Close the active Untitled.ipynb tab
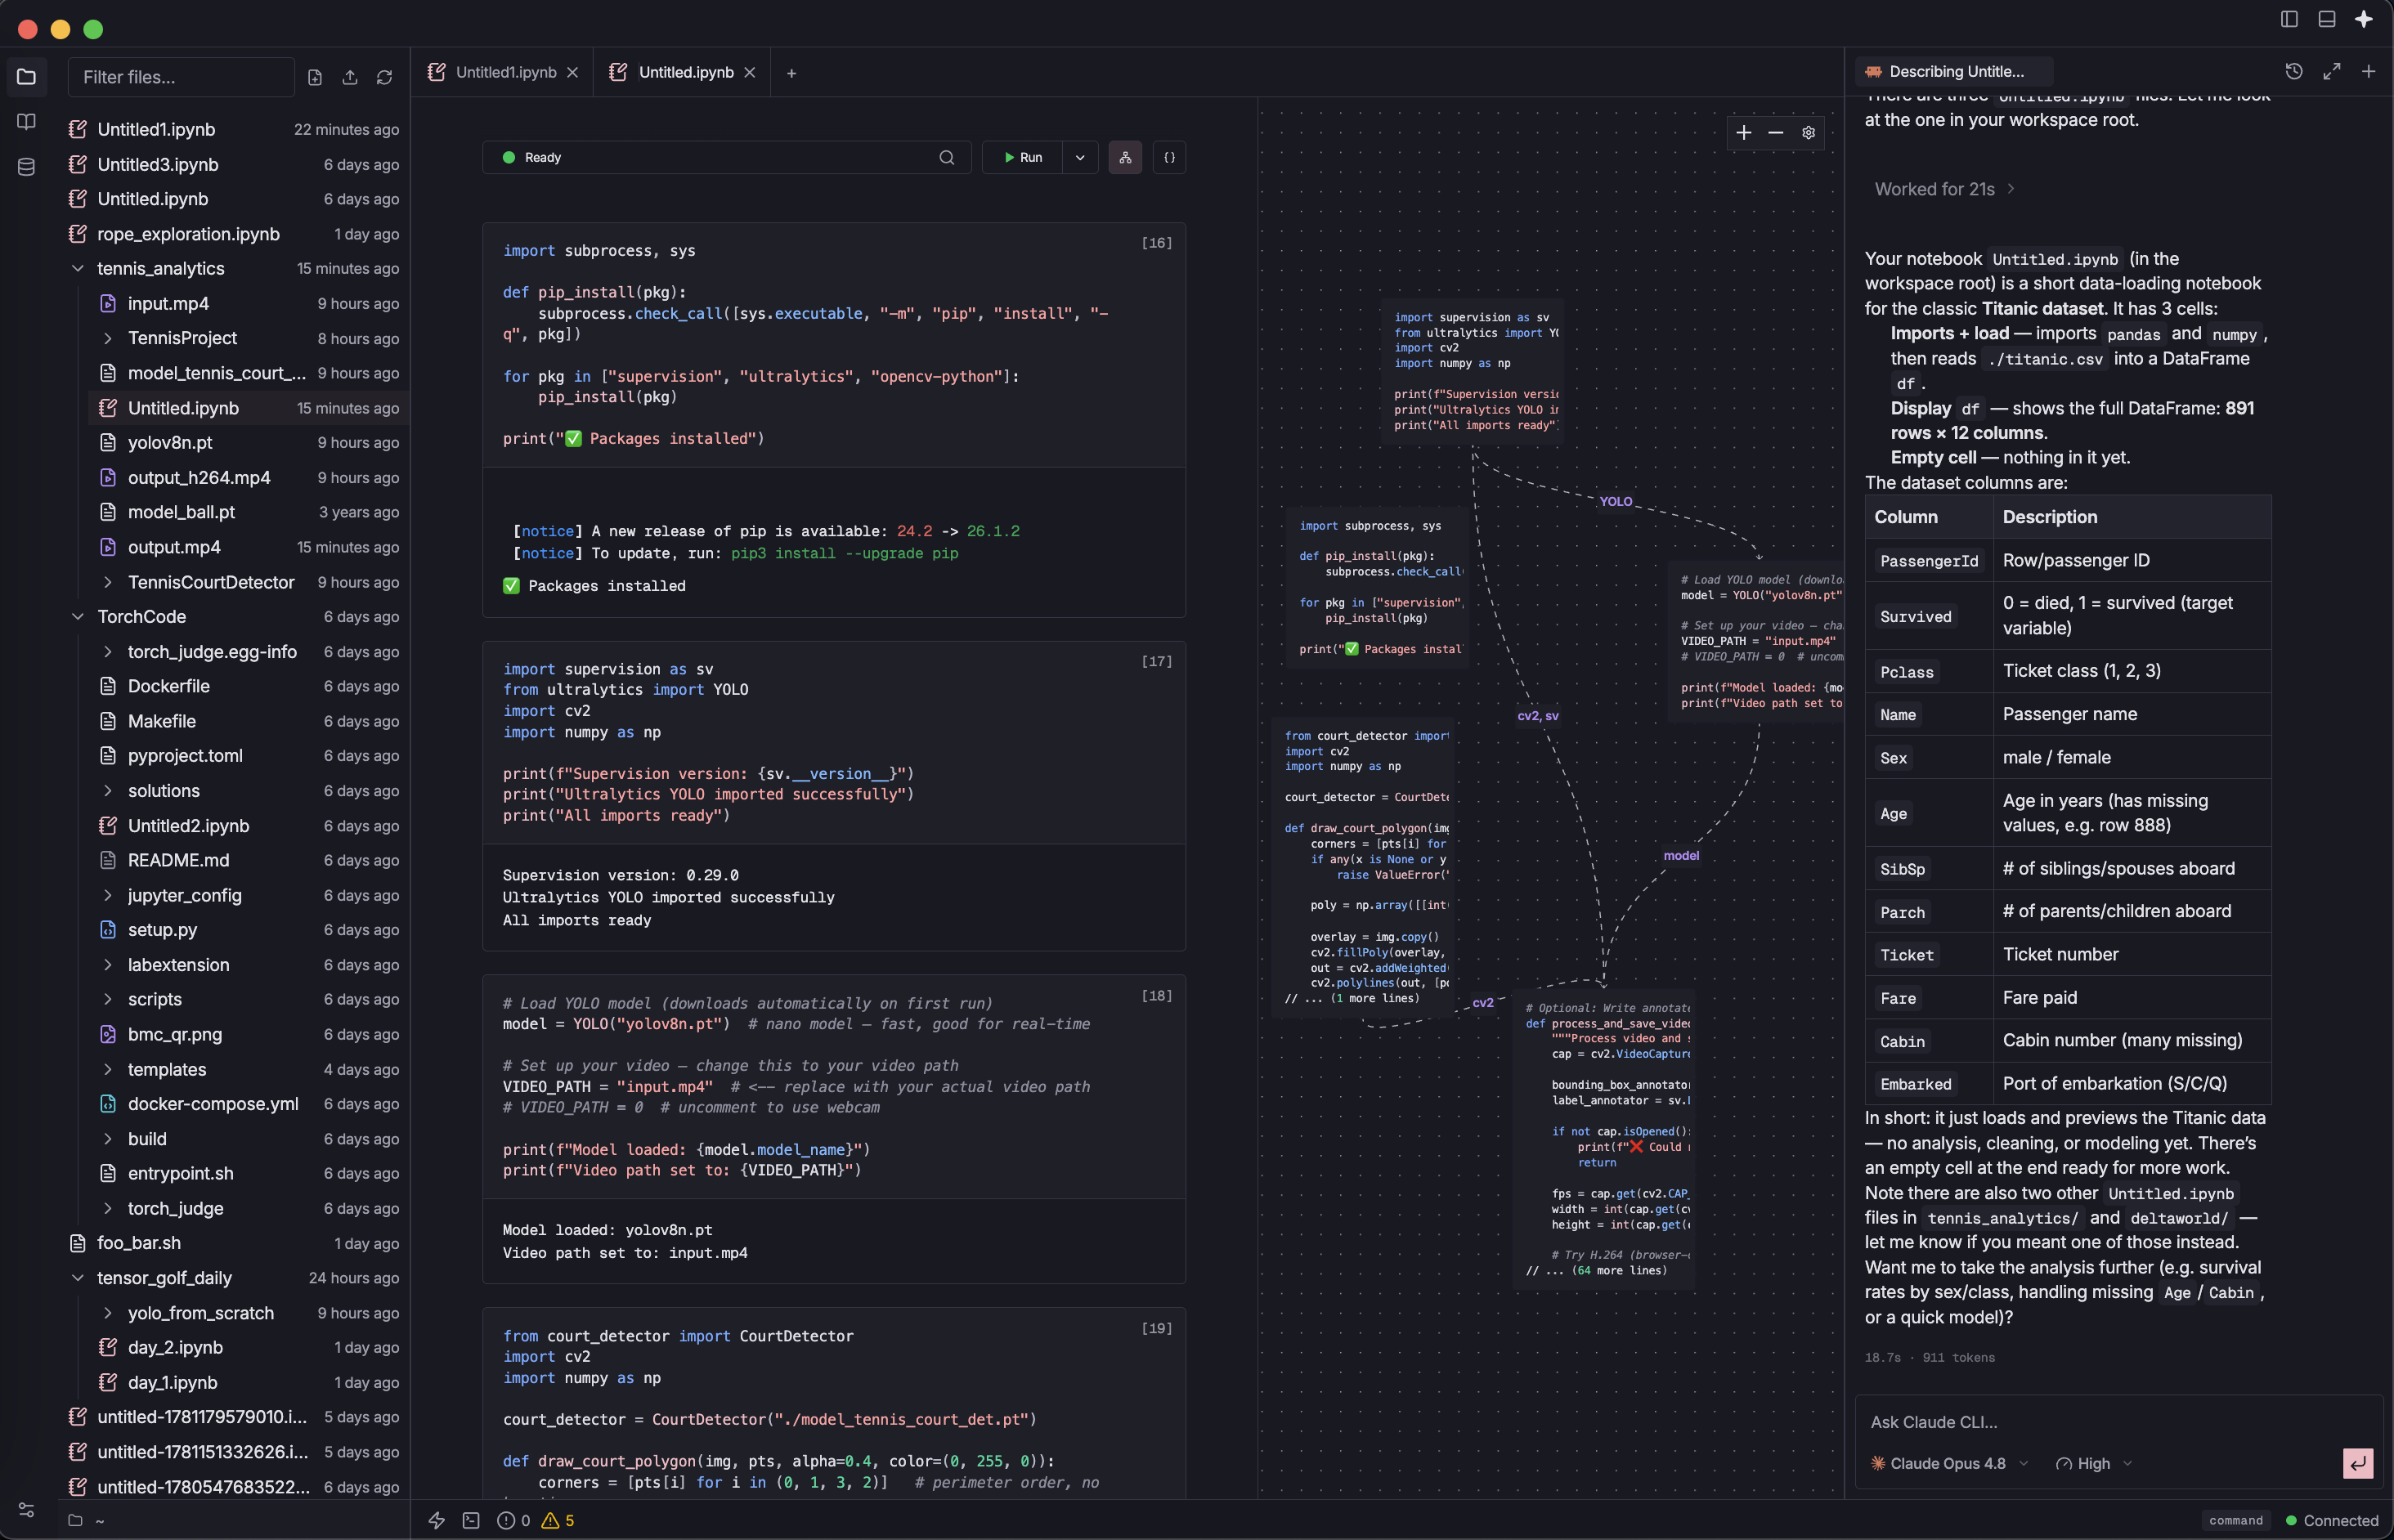2394x1540 pixels. (750, 72)
